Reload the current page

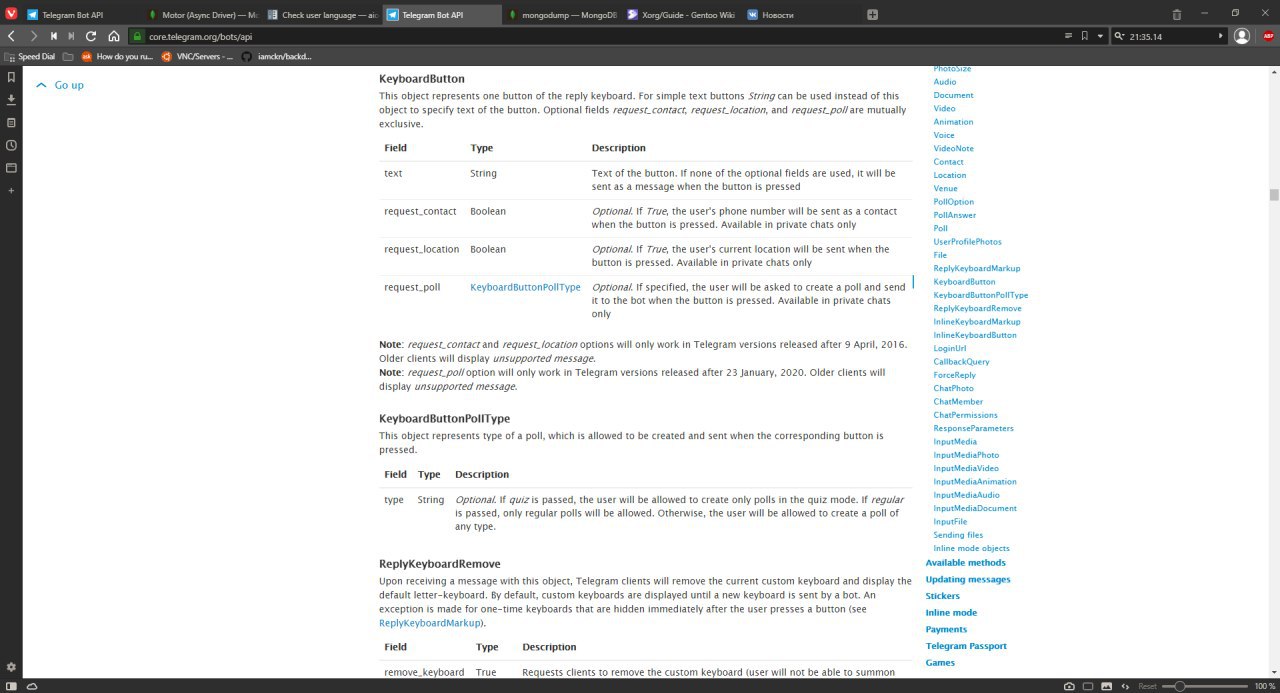91,36
